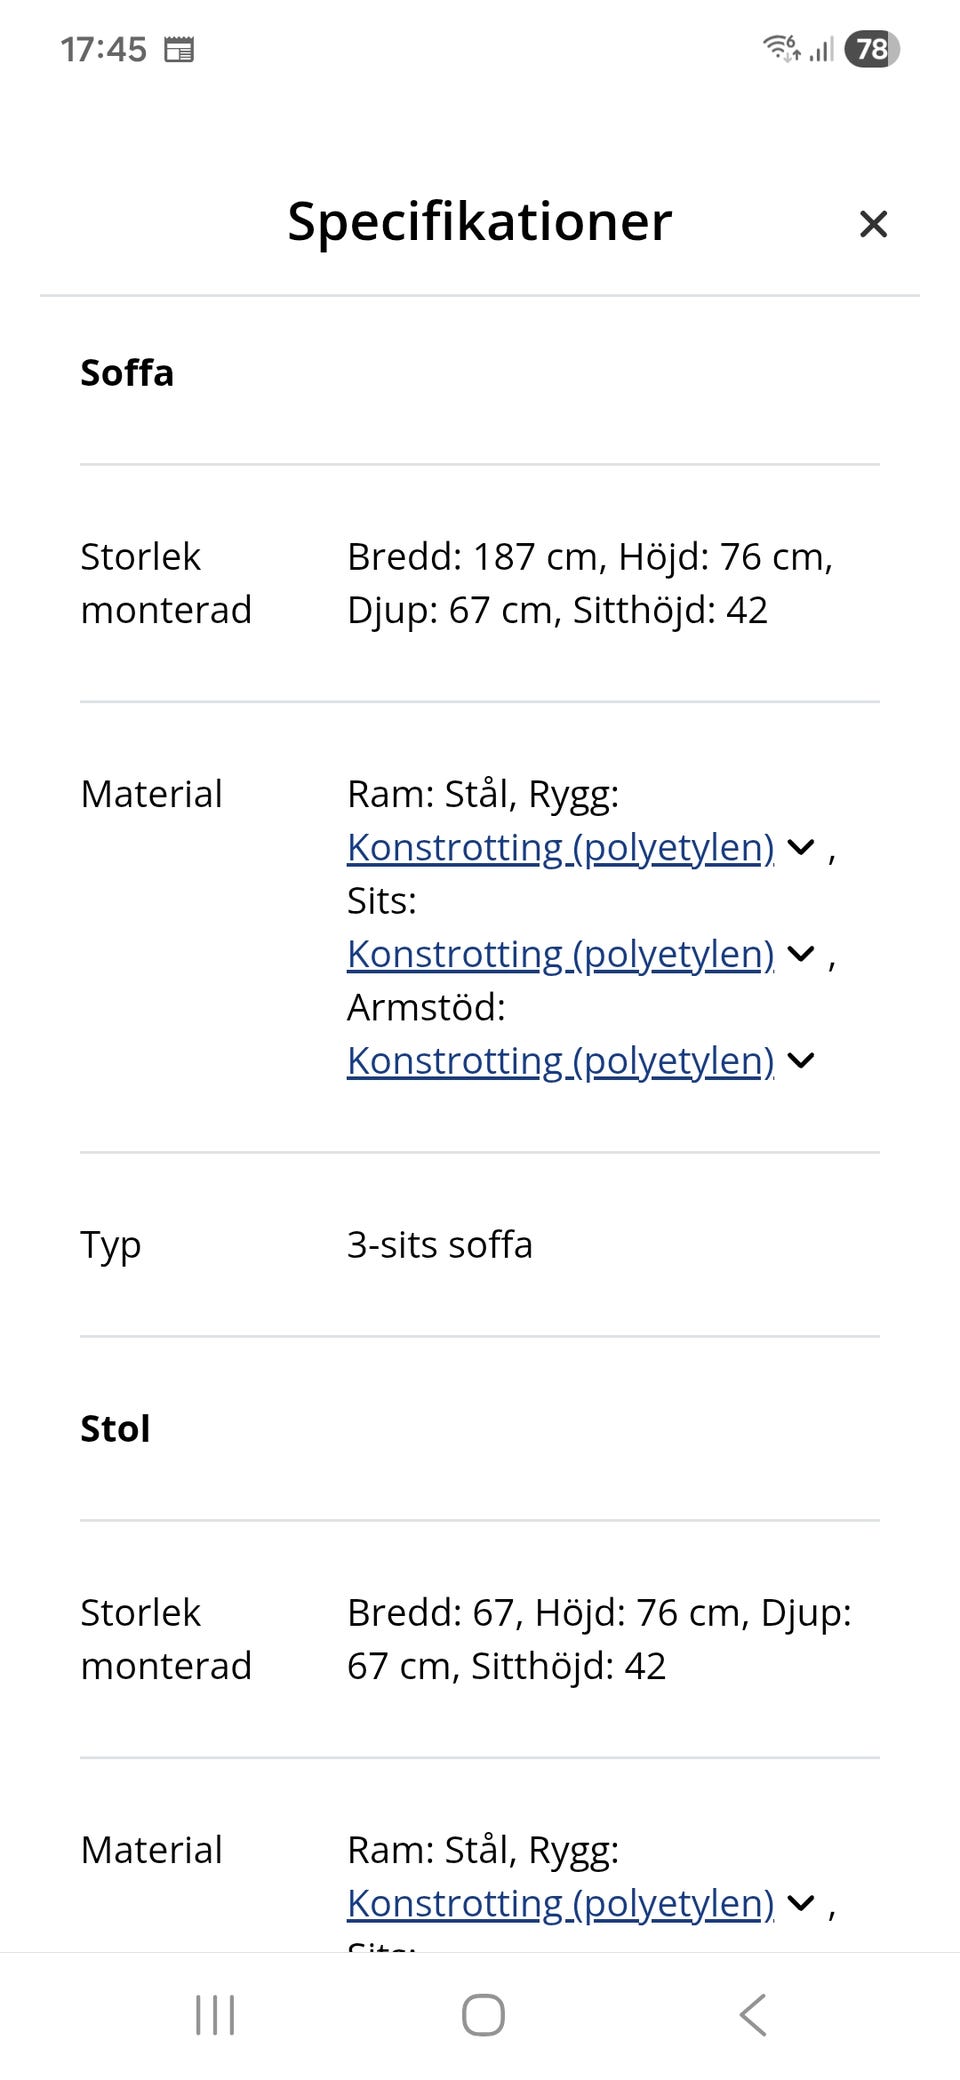960x2080 pixels.
Task: Open the Stol section's Konstrotting link
Action: pos(560,1904)
